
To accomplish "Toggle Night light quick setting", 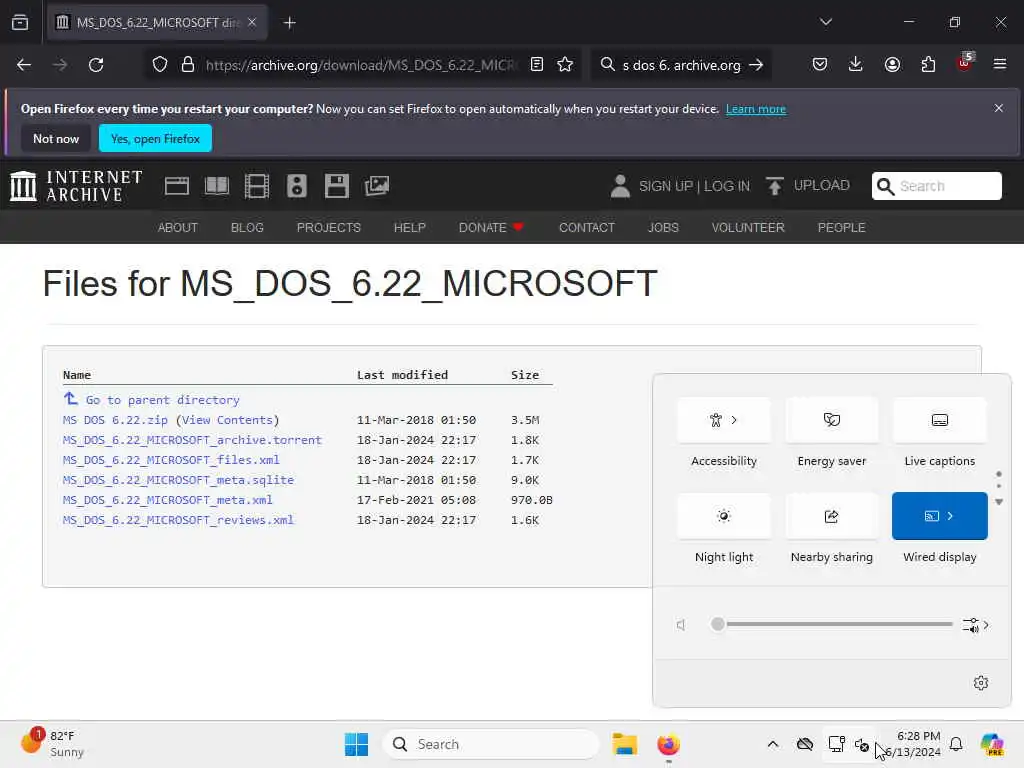I will click(724, 516).
